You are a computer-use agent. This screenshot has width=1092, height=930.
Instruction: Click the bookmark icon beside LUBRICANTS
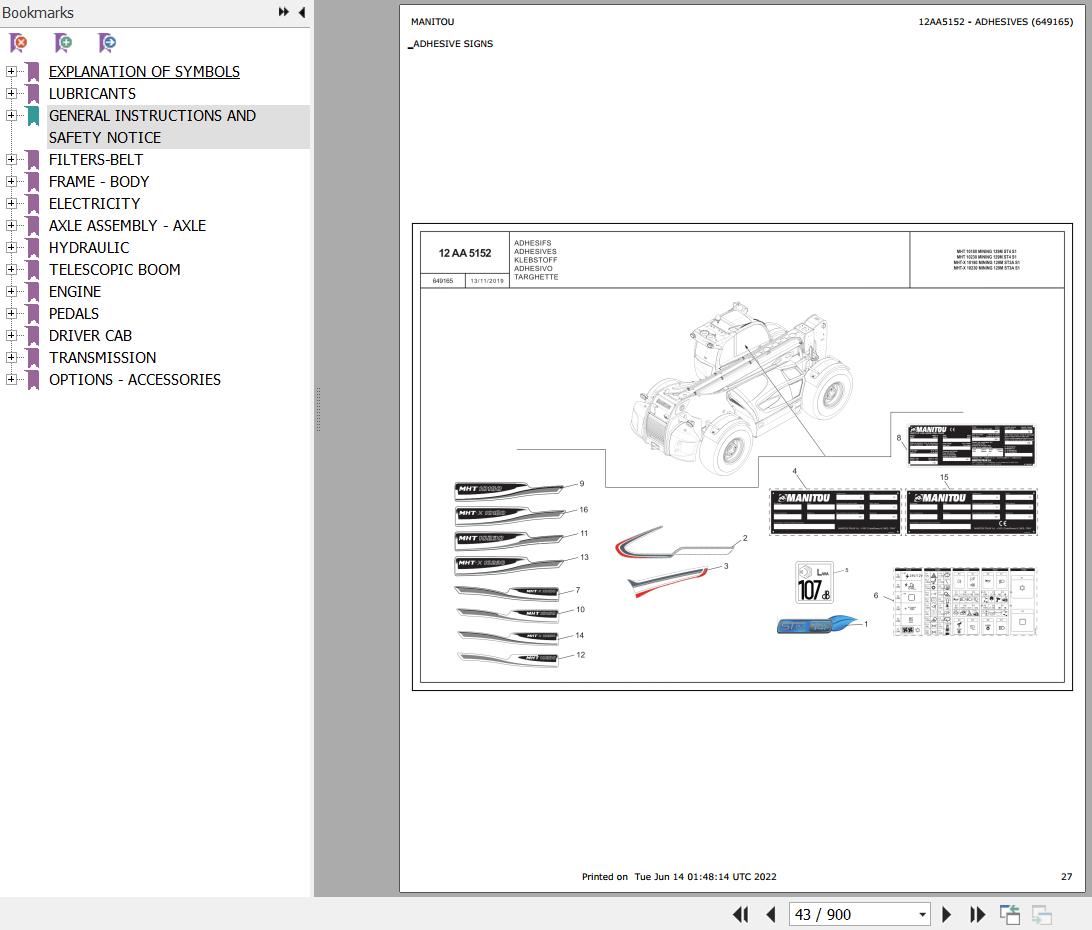tap(33, 93)
